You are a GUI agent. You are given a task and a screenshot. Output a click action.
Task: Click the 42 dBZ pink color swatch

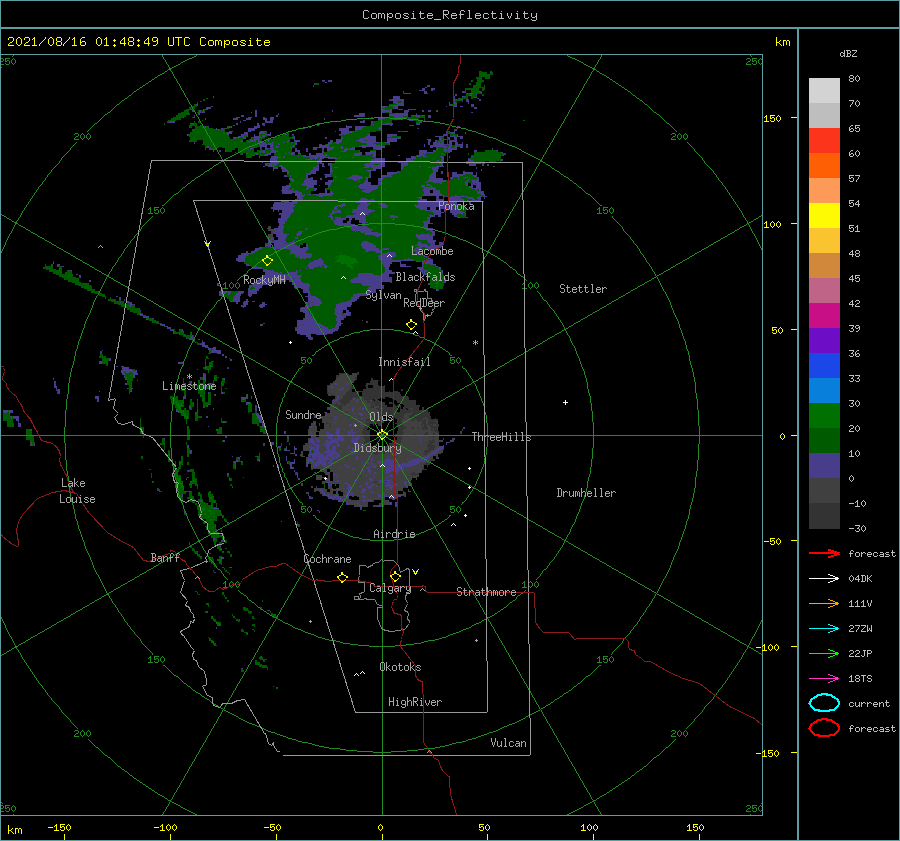[x=824, y=290]
